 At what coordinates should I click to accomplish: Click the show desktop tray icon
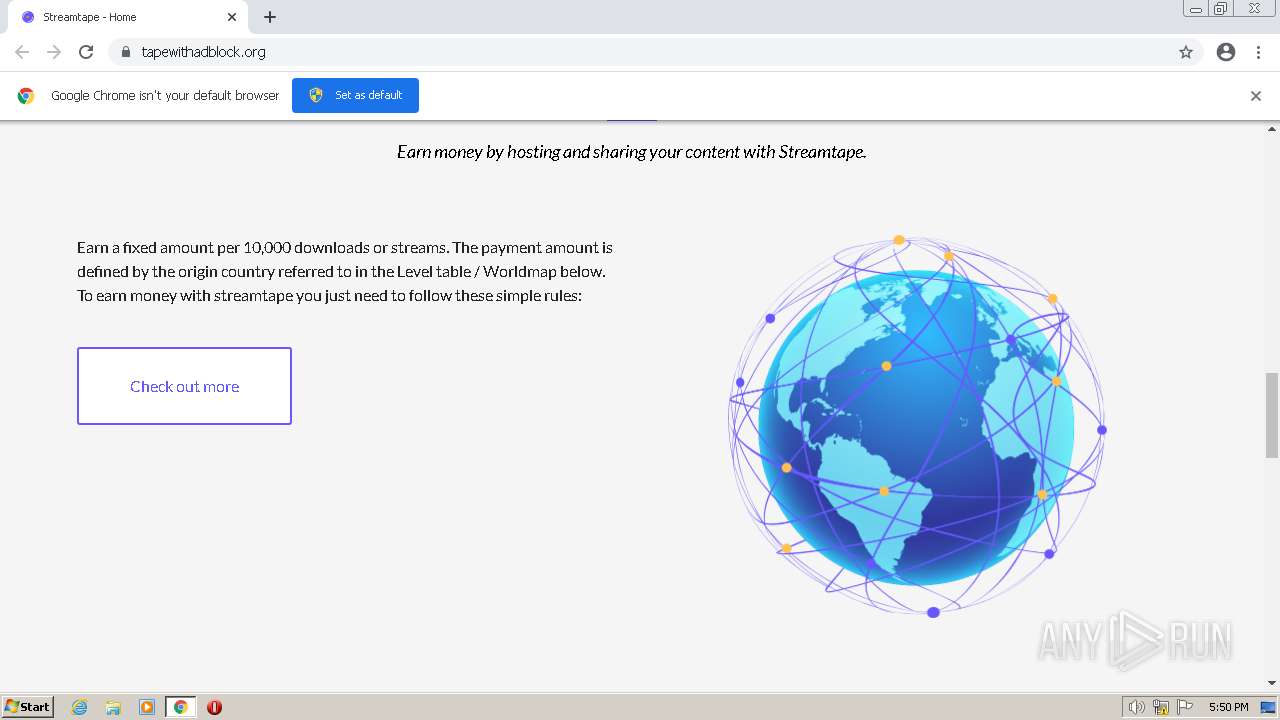pyautogui.click(x=1269, y=707)
